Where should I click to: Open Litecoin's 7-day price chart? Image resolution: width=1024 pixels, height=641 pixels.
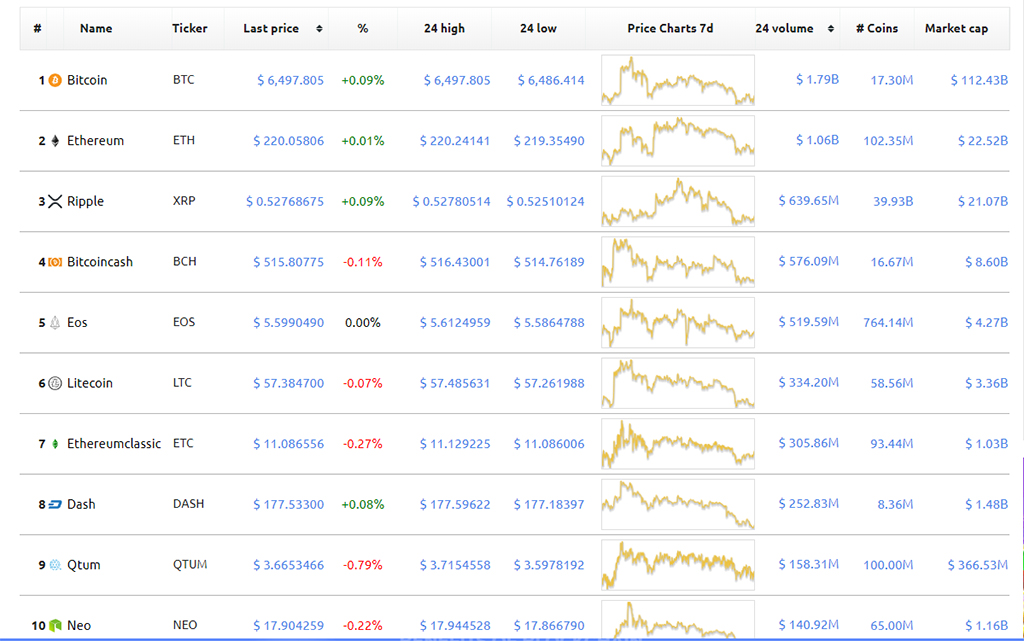(678, 383)
